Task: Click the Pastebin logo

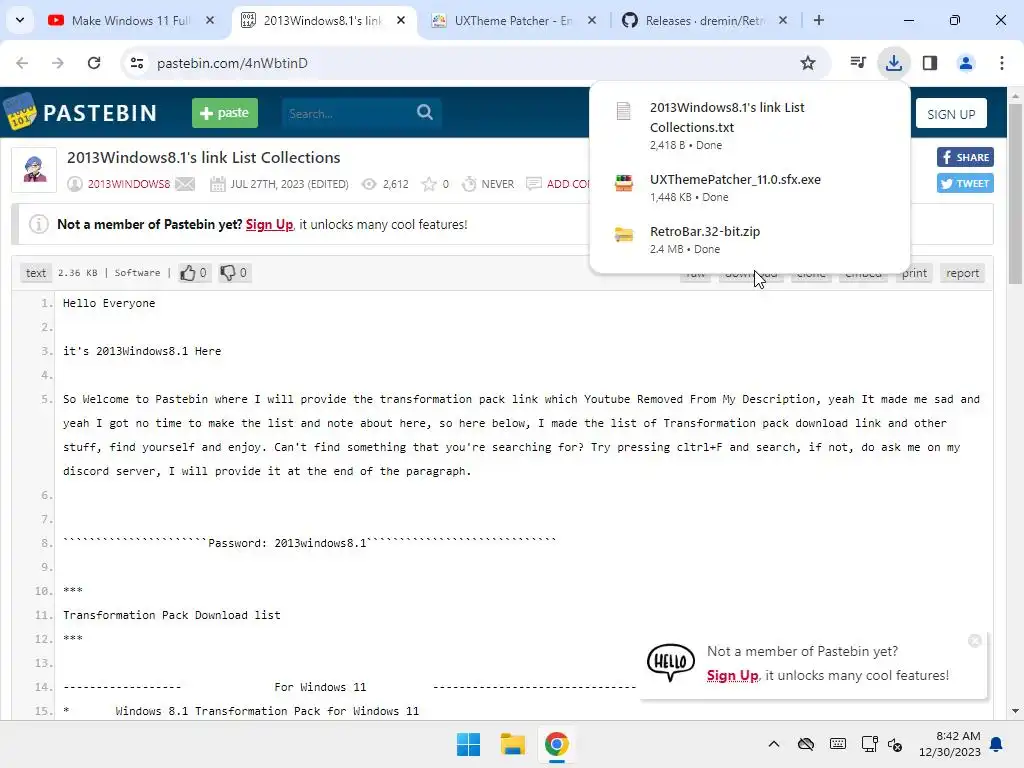Action: point(81,112)
